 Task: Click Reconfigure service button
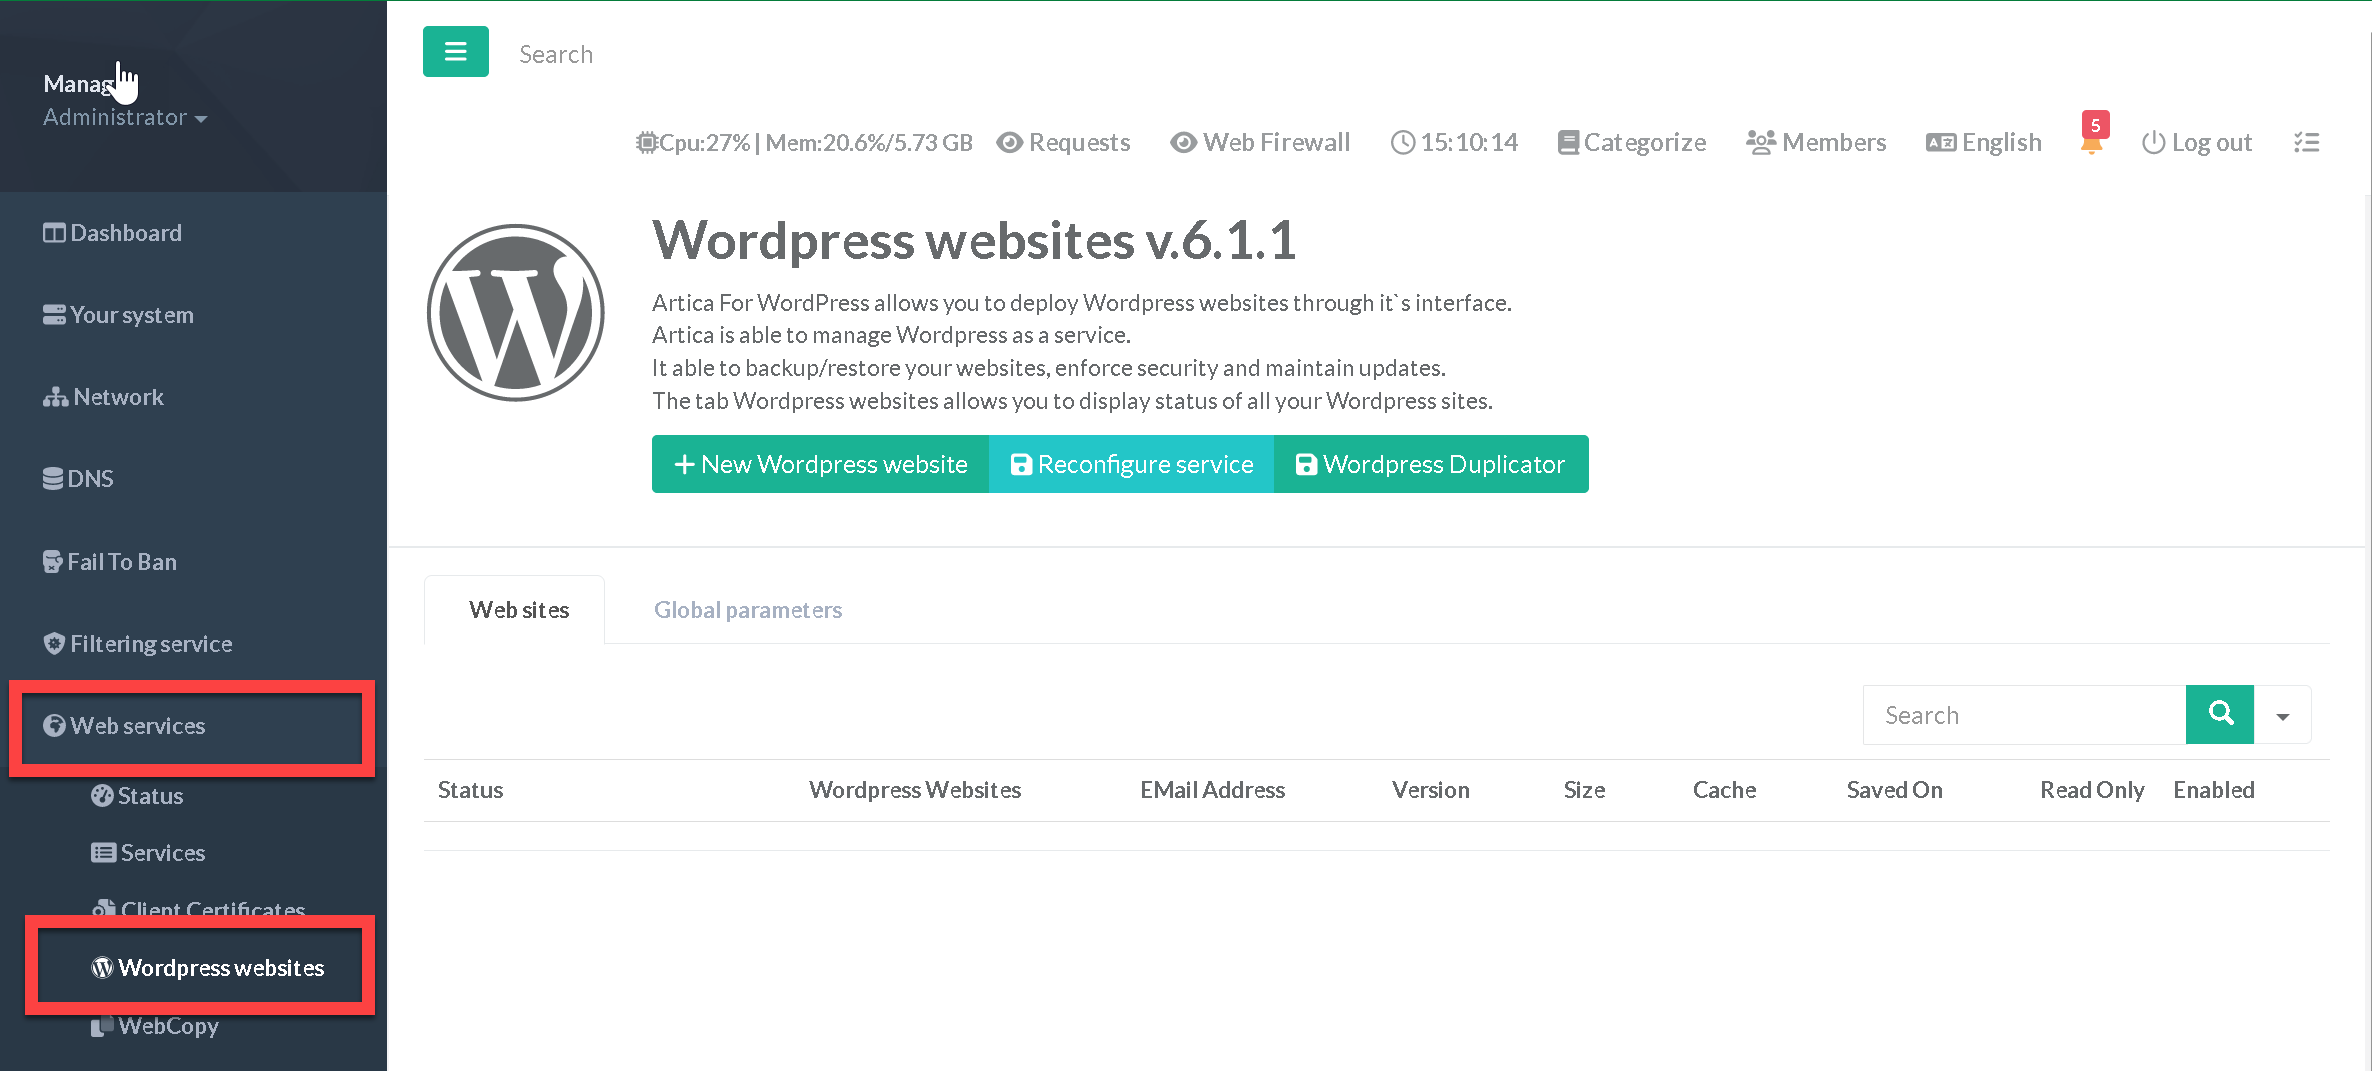click(x=1131, y=464)
